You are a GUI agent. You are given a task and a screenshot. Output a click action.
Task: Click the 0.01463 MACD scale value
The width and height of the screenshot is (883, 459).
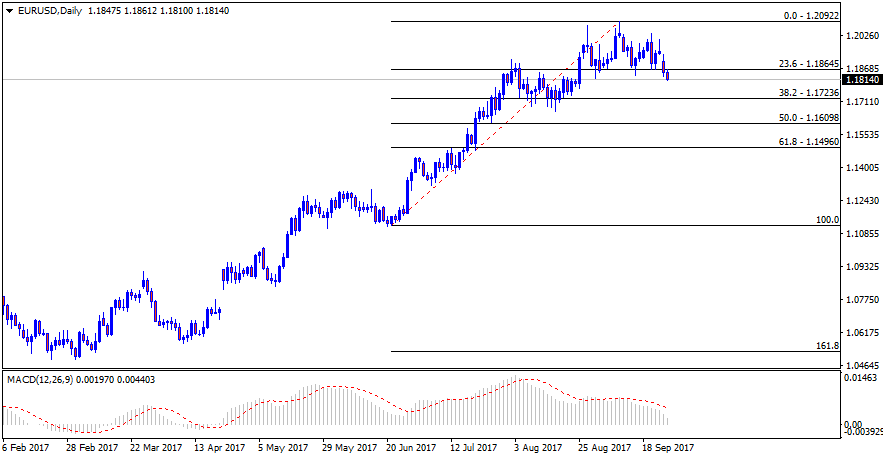click(861, 380)
